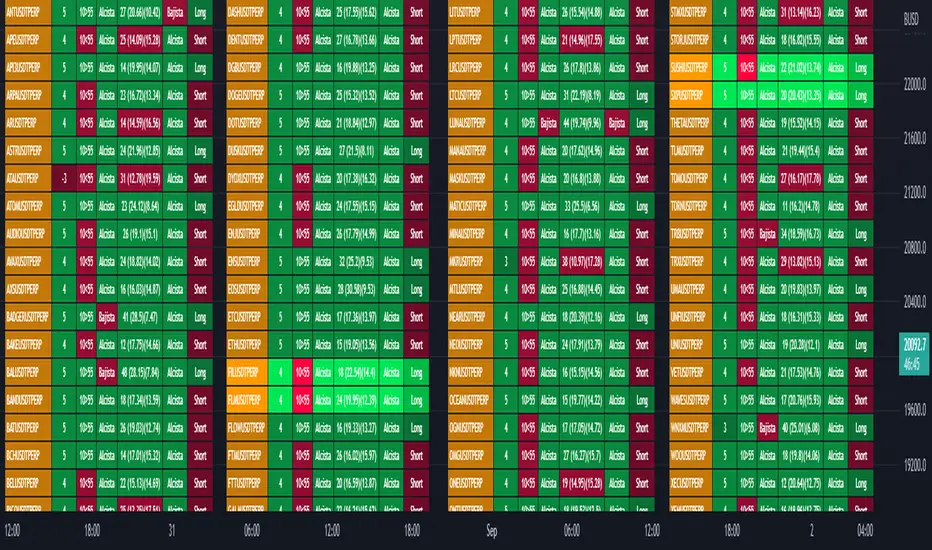Click the current price tag '20092.7'
932x550 pixels.
click(914, 345)
